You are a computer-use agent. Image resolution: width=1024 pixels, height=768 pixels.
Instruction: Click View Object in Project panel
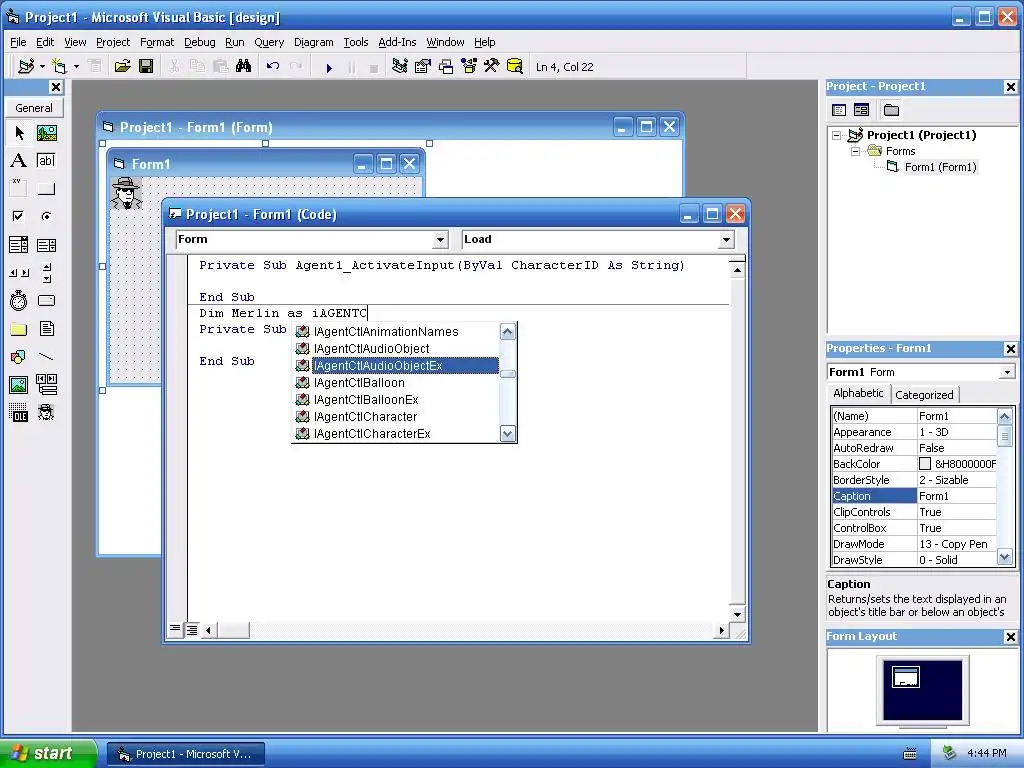pos(862,110)
